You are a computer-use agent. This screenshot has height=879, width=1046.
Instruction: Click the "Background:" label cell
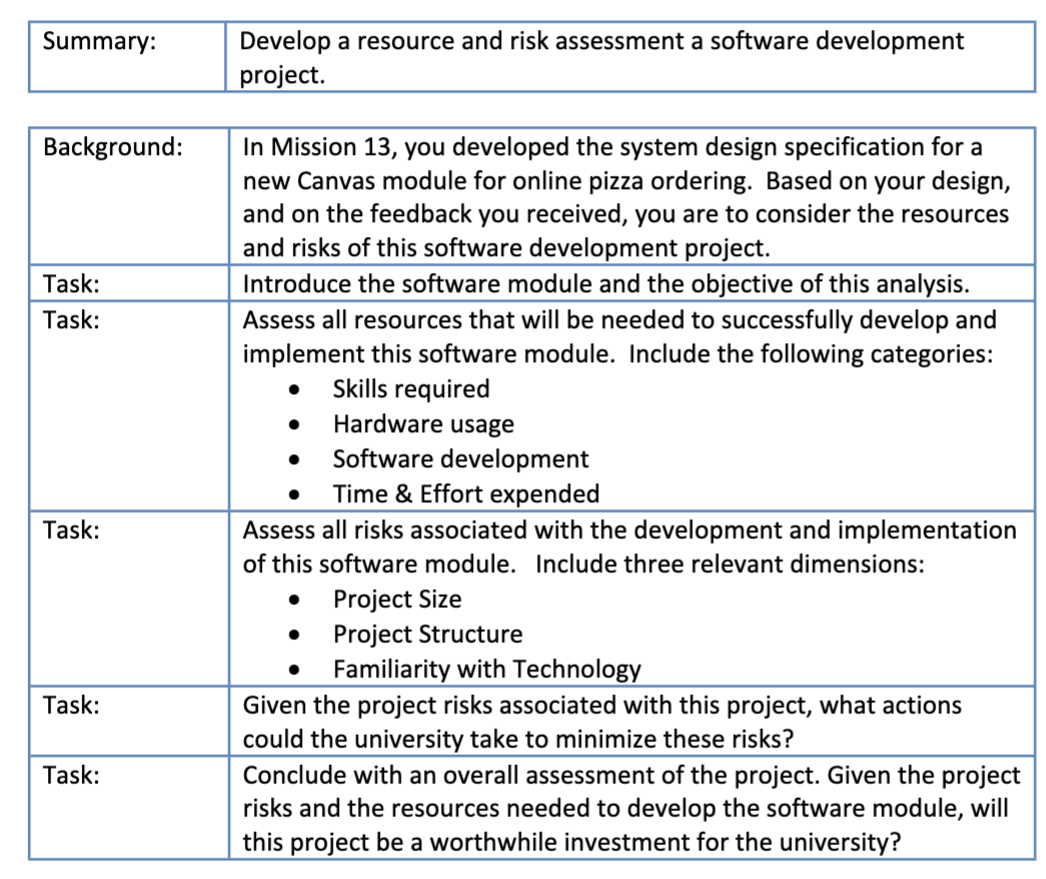(129, 196)
